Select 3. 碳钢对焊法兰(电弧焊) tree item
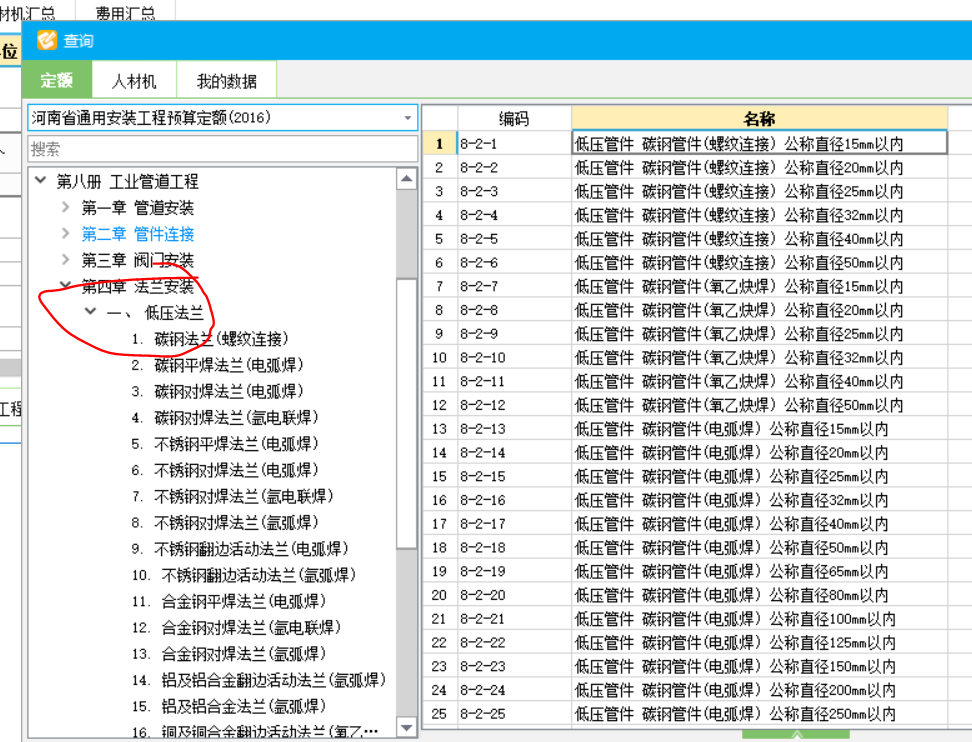 click(218, 391)
